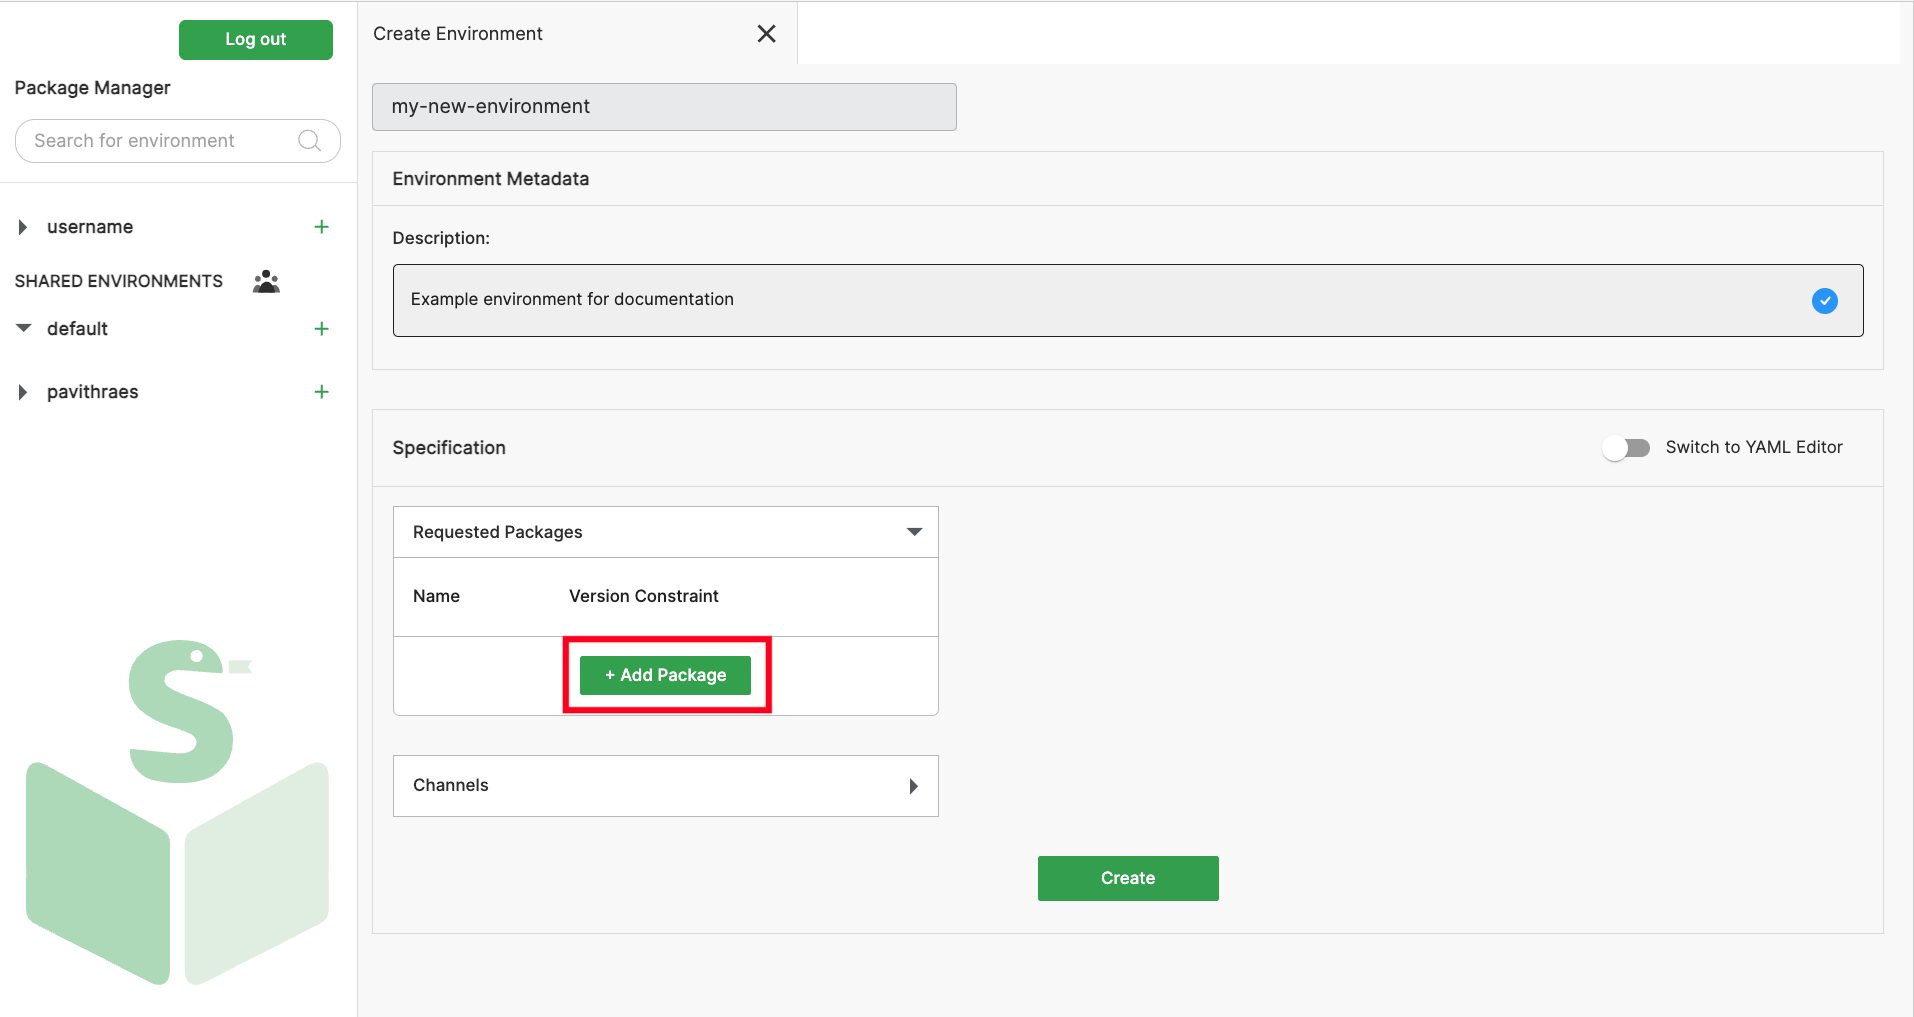Image resolution: width=1914 pixels, height=1017 pixels.
Task: Click the my-new-environment name field
Action: point(663,106)
